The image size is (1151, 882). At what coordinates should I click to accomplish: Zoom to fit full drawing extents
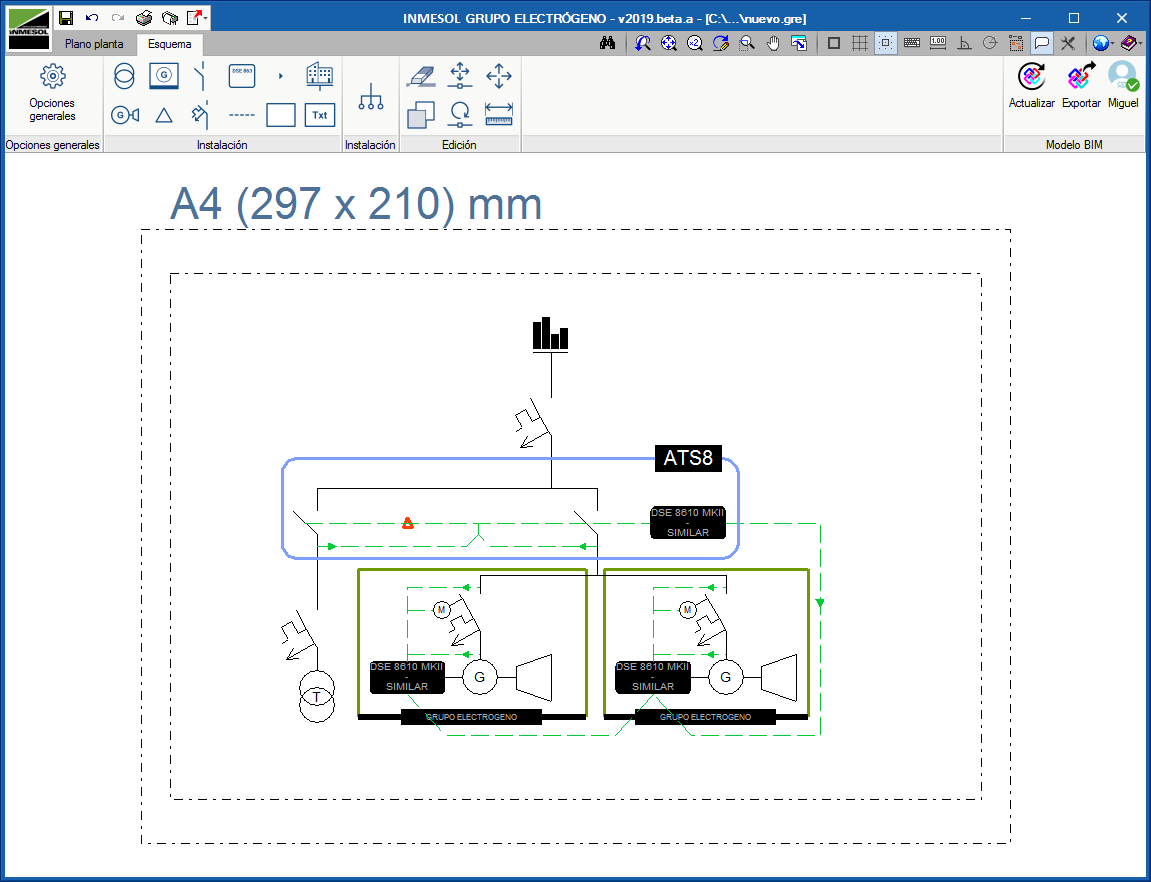669,43
